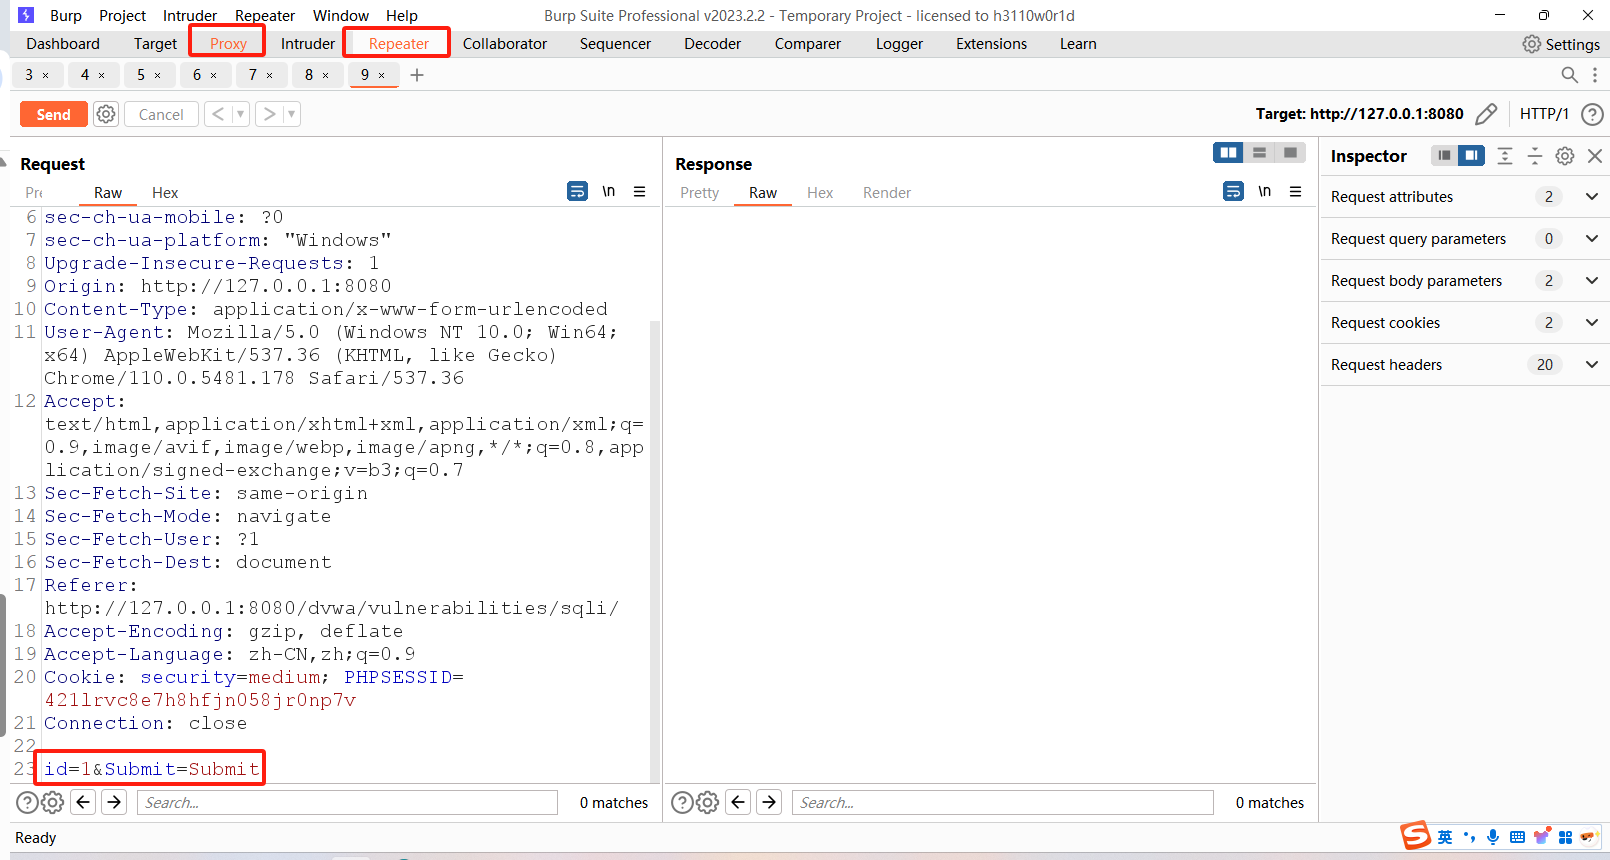This screenshot has width=1610, height=860.
Task: Close Repeater tab 9
Action: tap(381, 75)
